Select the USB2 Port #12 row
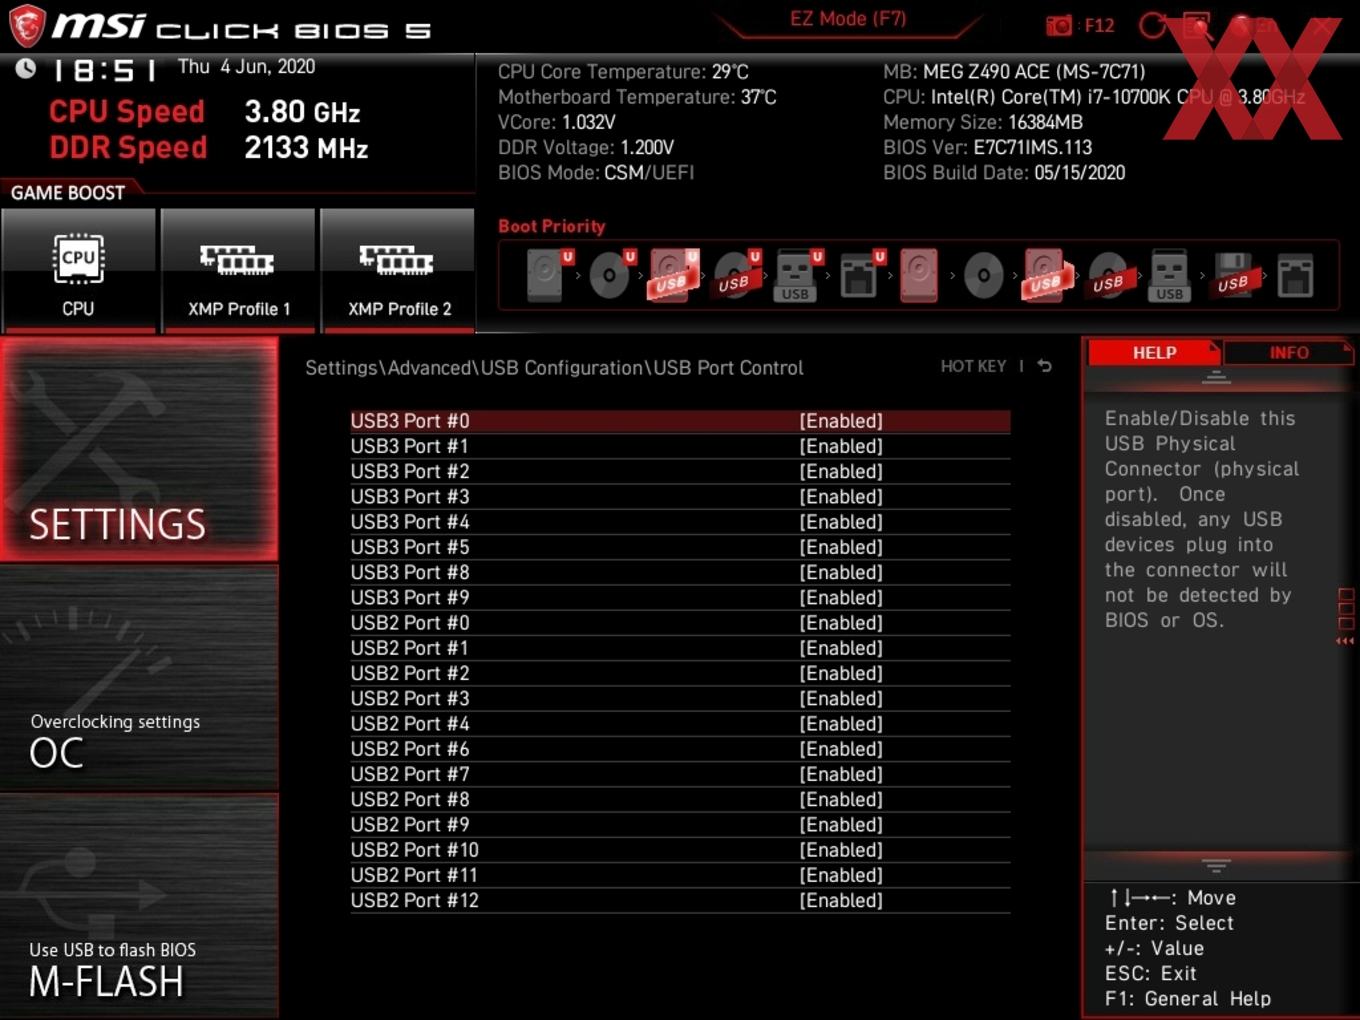 [x=680, y=900]
